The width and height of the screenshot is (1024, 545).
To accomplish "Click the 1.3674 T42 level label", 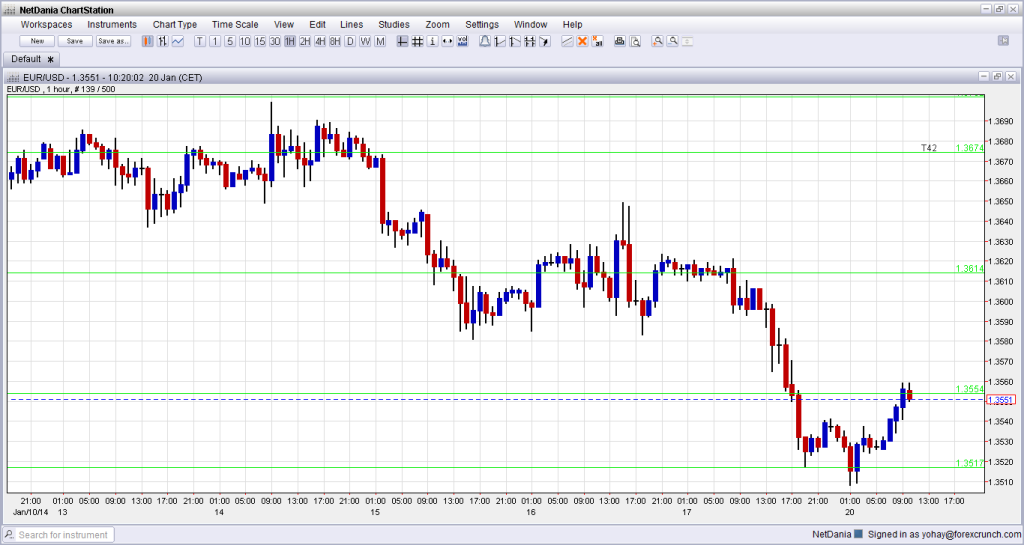I will [969, 148].
